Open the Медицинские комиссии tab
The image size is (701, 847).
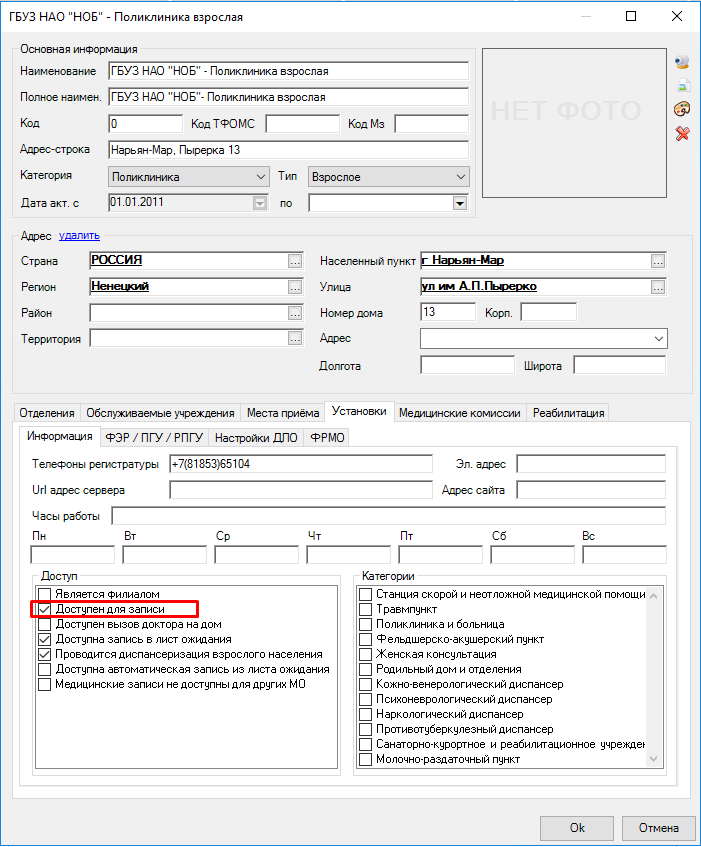pyautogui.click(x=460, y=413)
